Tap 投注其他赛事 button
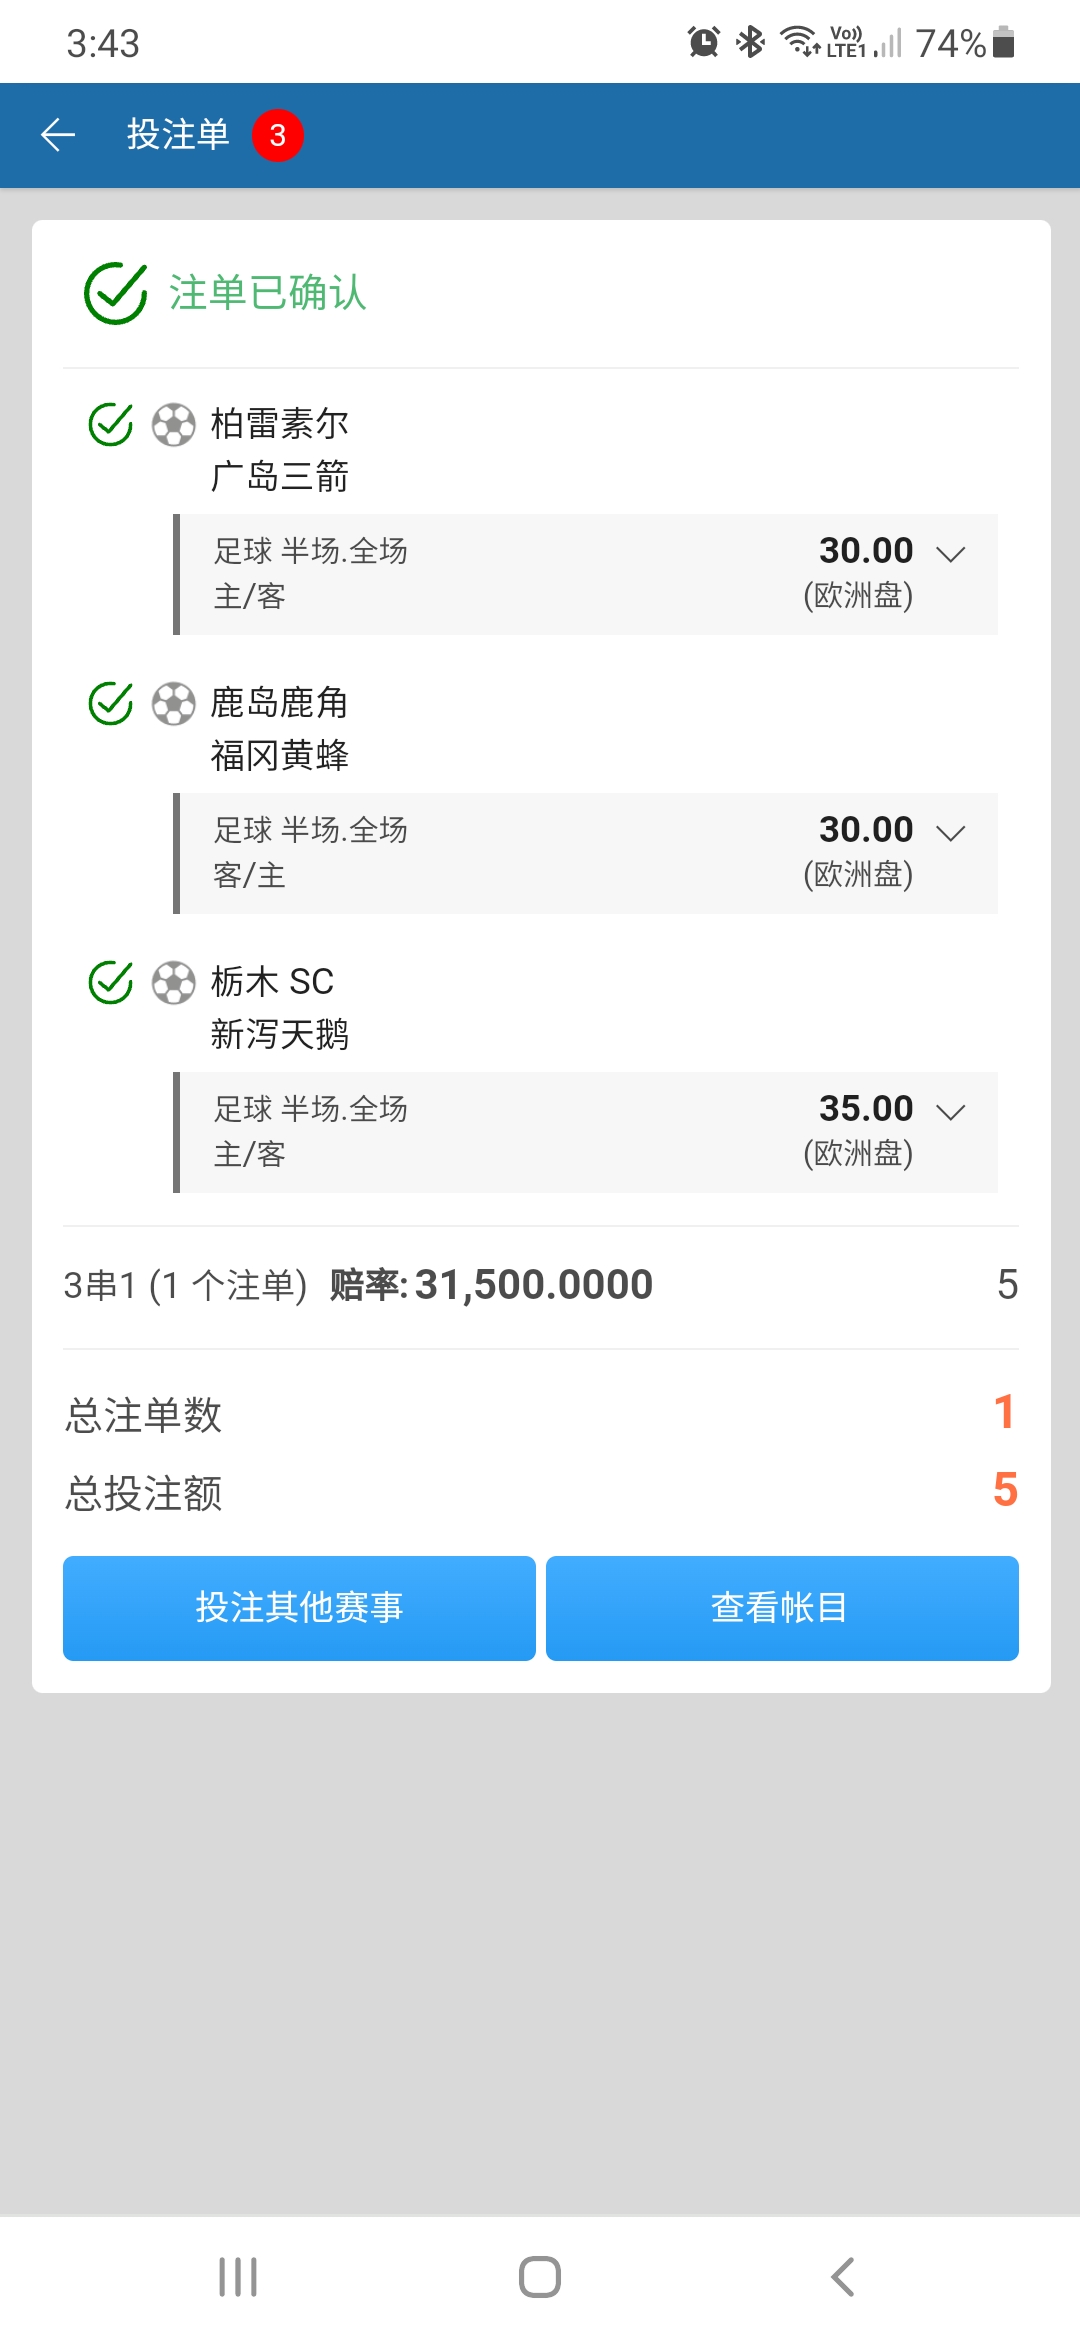This screenshot has height=2340, width=1080. (x=299, y=1608)
